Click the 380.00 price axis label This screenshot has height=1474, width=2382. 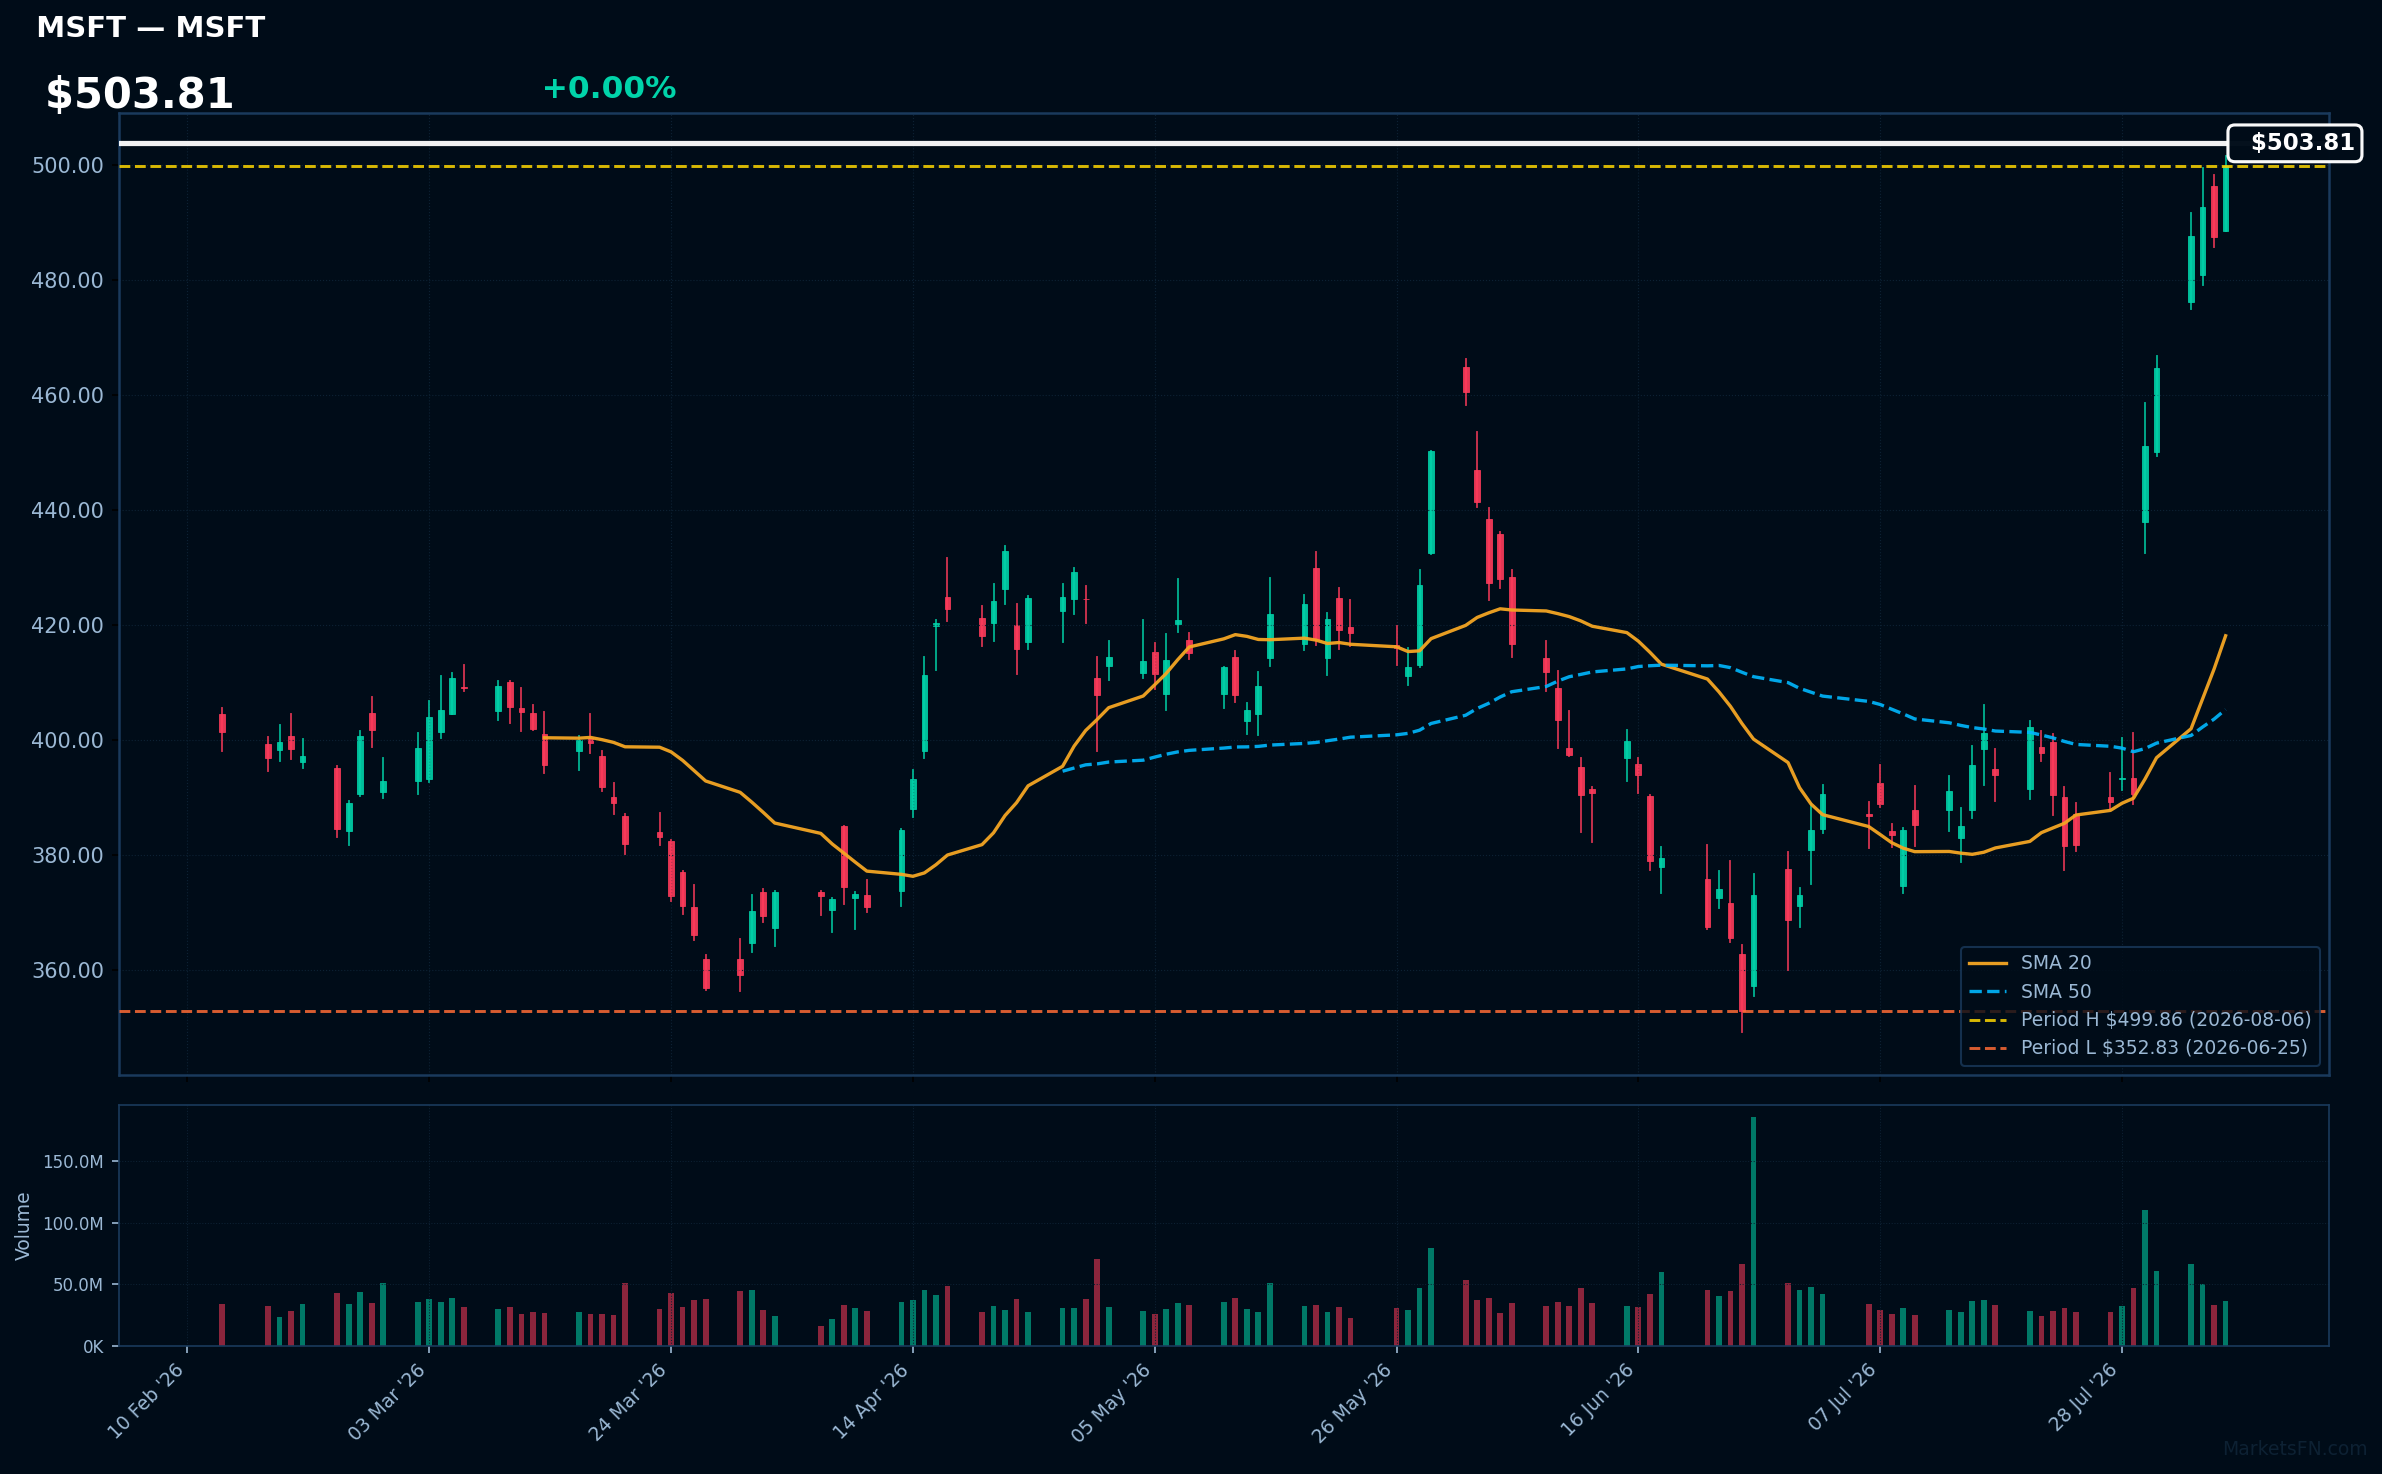[x=68, y=856]
